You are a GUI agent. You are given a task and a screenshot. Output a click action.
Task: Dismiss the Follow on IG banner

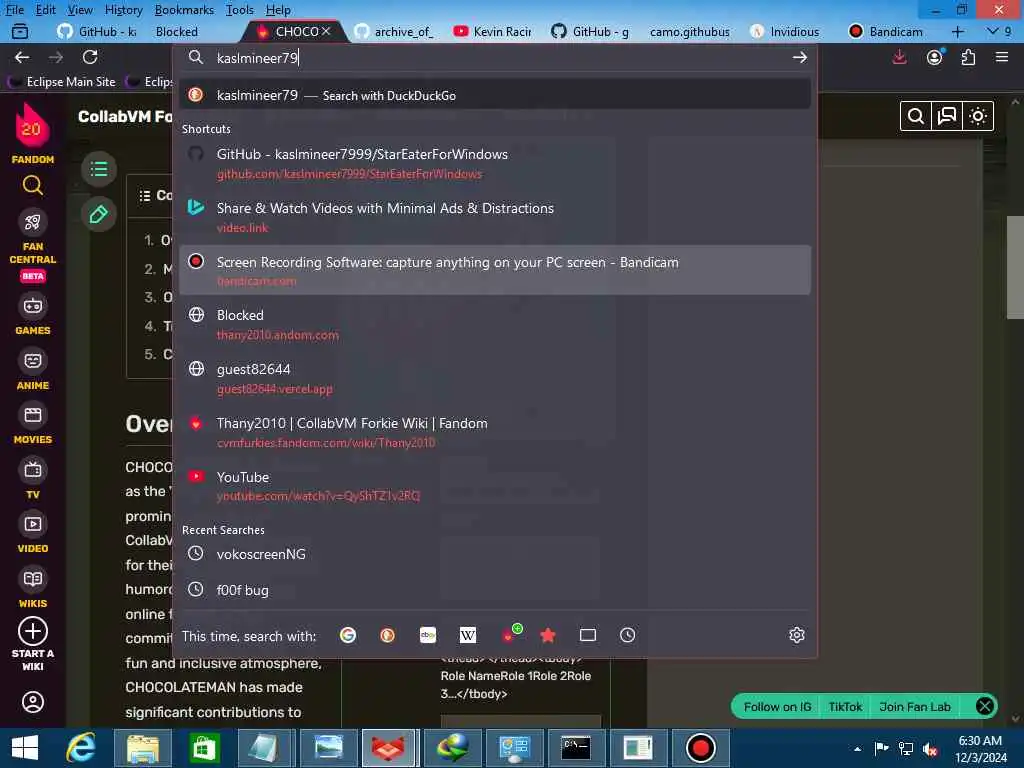[x=985, y=706]
